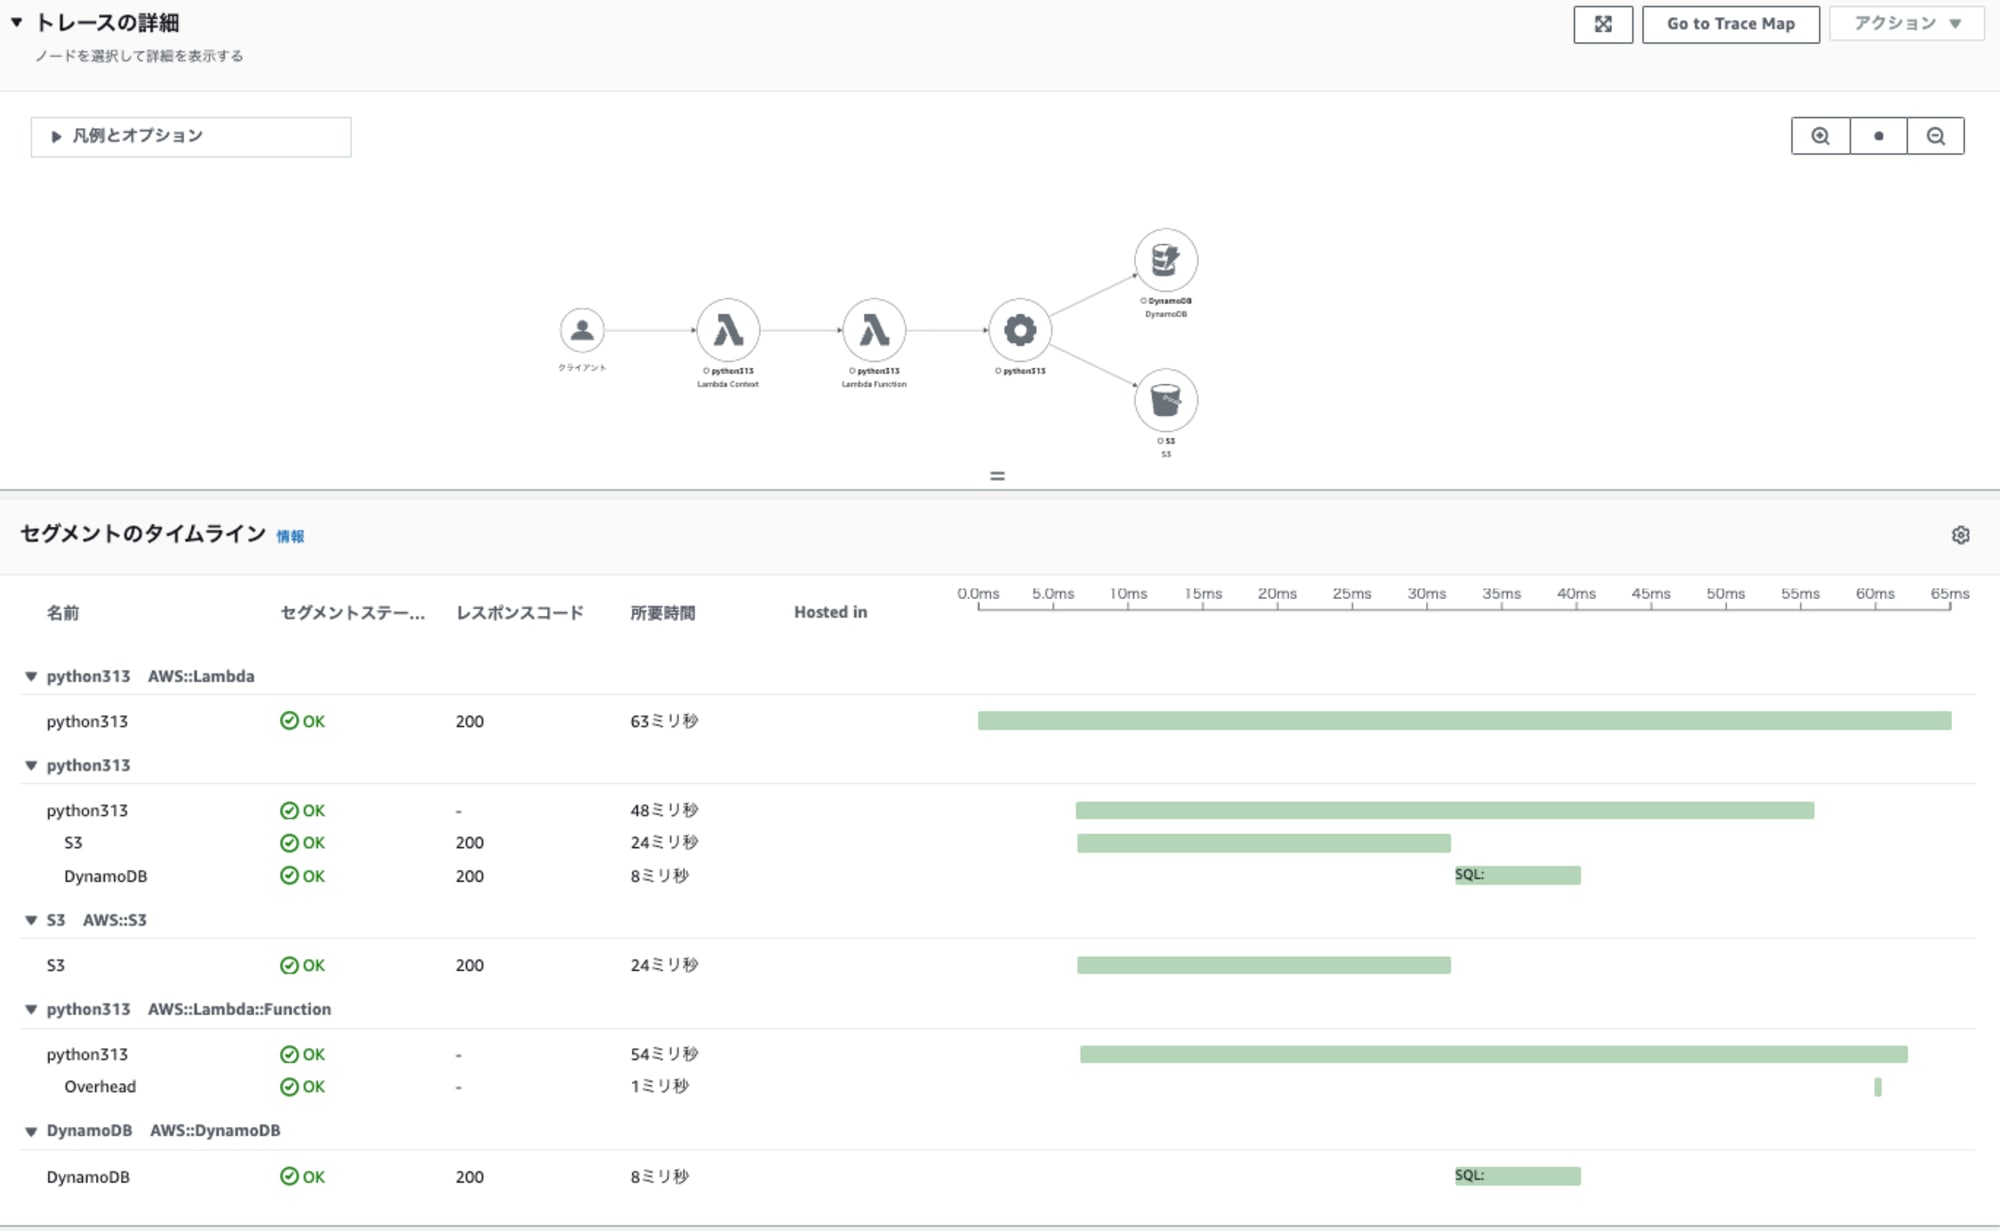The image size is (2000, 1231).
Task: Zoom out on the trace map
Action: 1936,136
